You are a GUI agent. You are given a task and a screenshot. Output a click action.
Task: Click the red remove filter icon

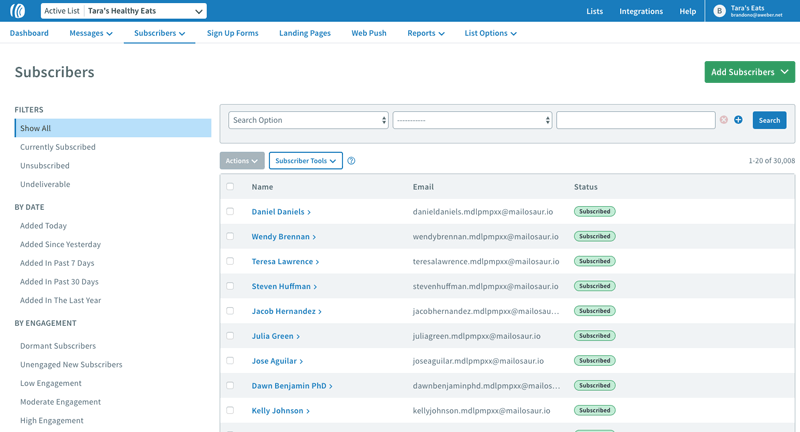coord(724,120)
